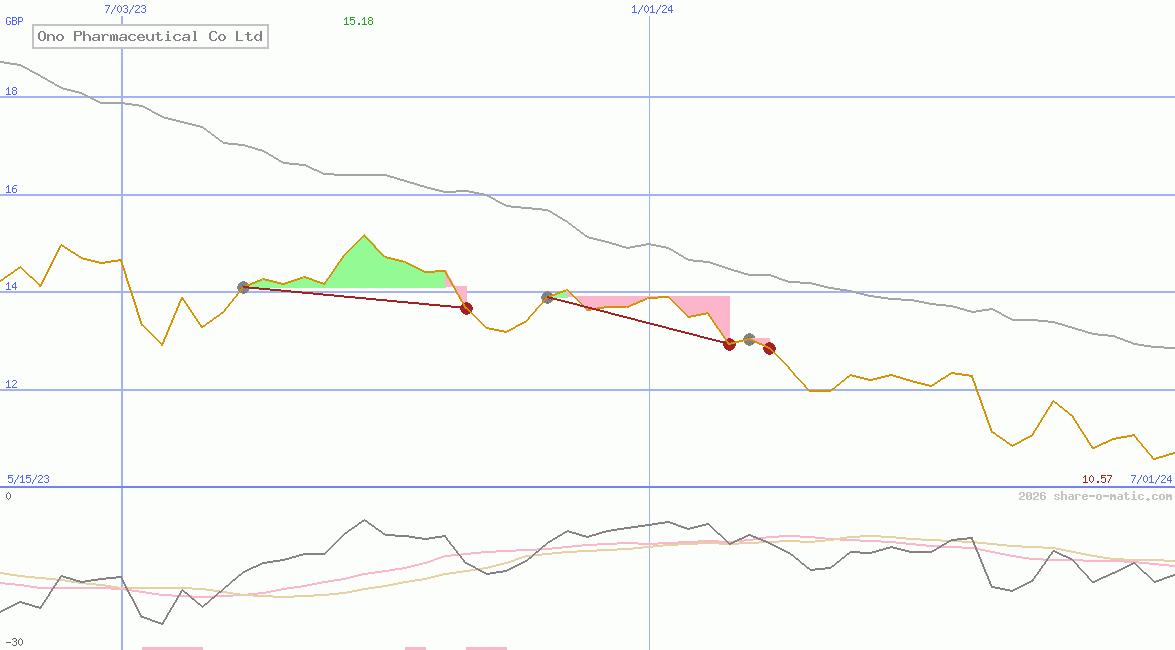Click the red 10.57 low value
The width and height of the screenshot is (1175, 650).
tap(1097, 478)
